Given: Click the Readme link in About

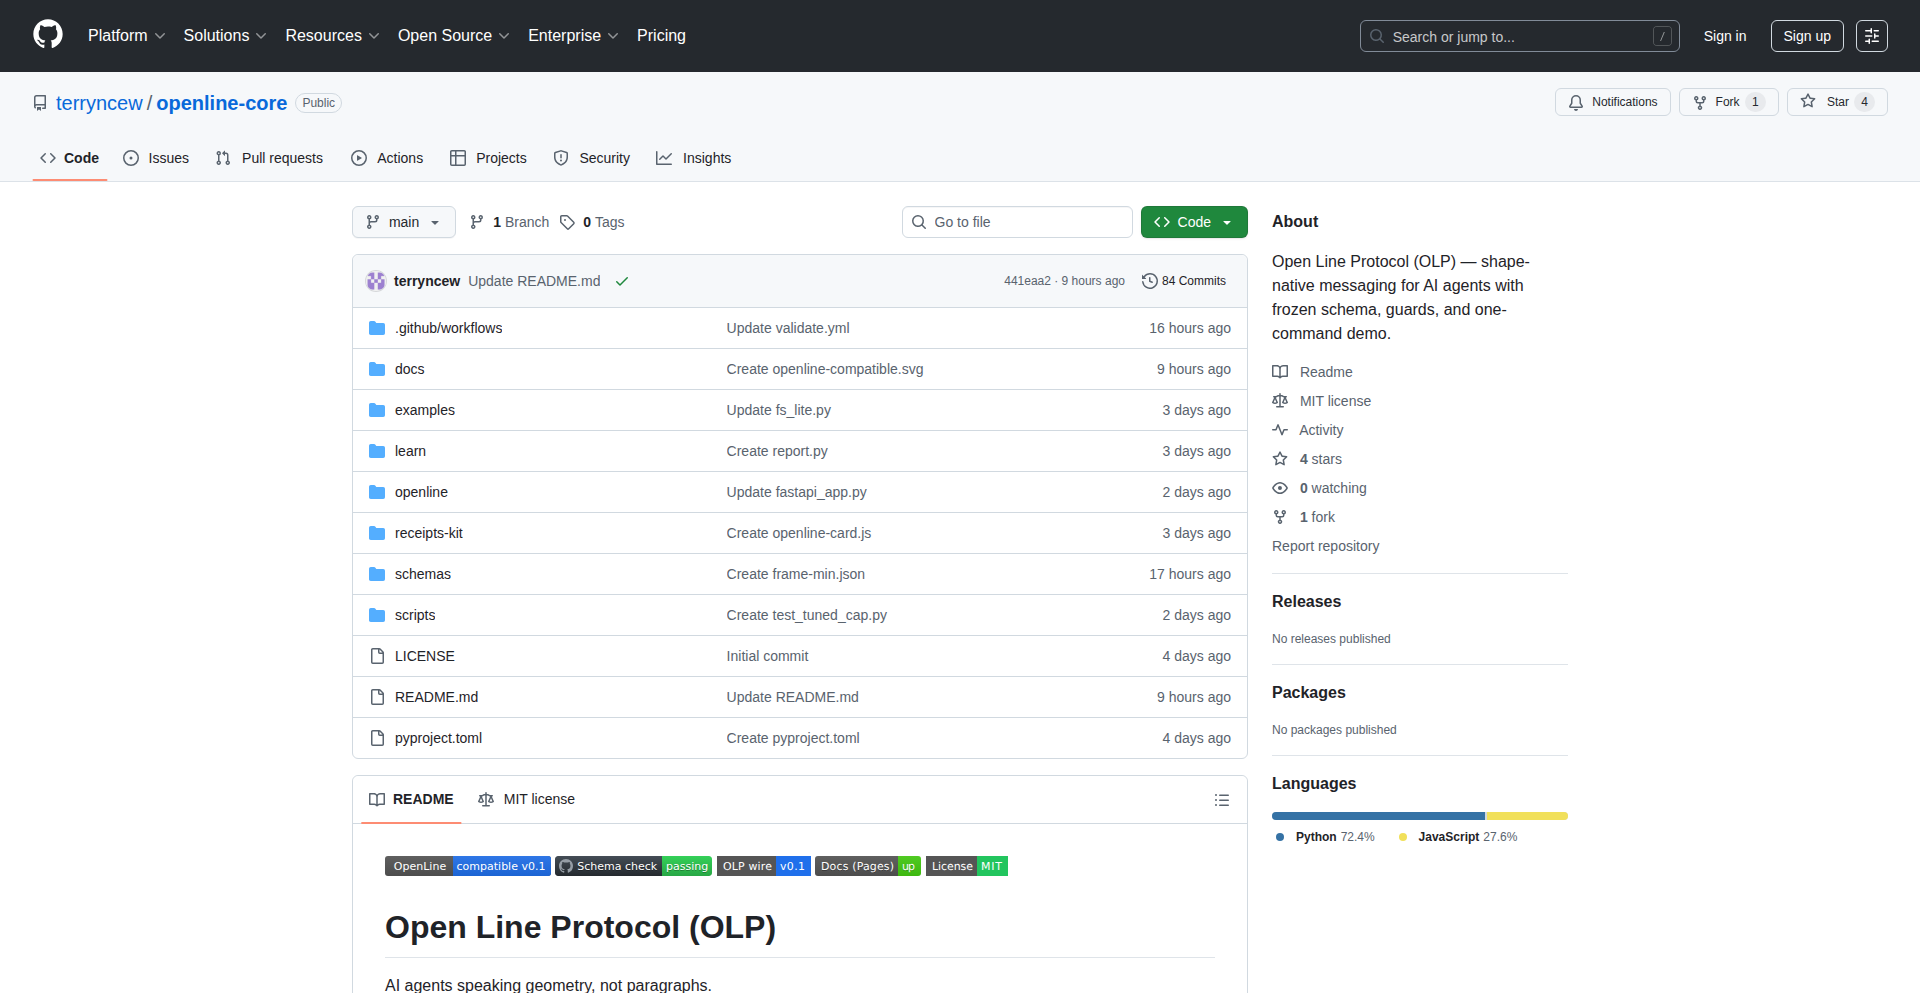Looking at the screenshot, I should tap(1312, 372).
